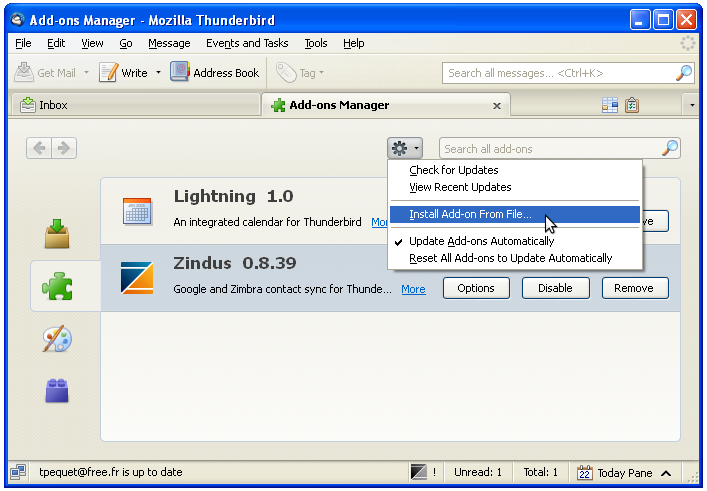Click the Write message toolbar button

(124, 73)
